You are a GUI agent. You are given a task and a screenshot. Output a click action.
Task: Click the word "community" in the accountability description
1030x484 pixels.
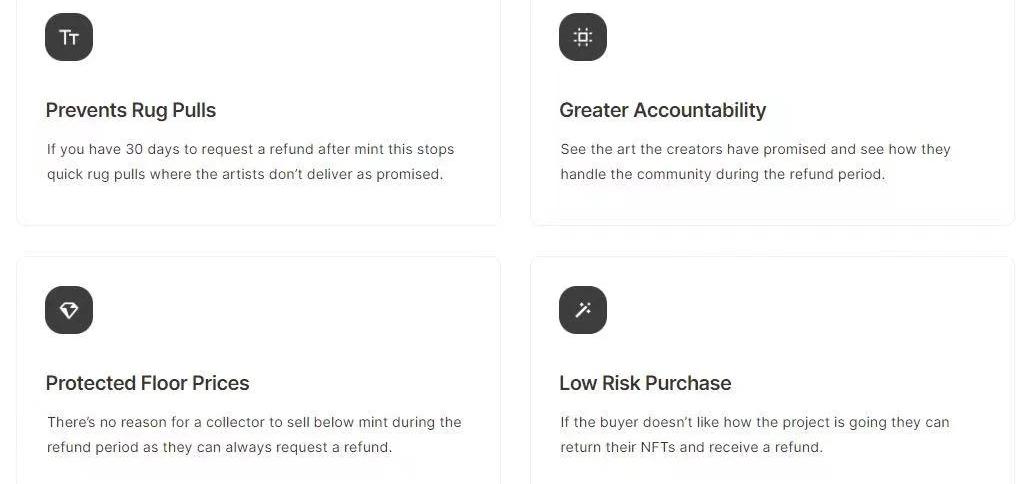click(672, 174)
